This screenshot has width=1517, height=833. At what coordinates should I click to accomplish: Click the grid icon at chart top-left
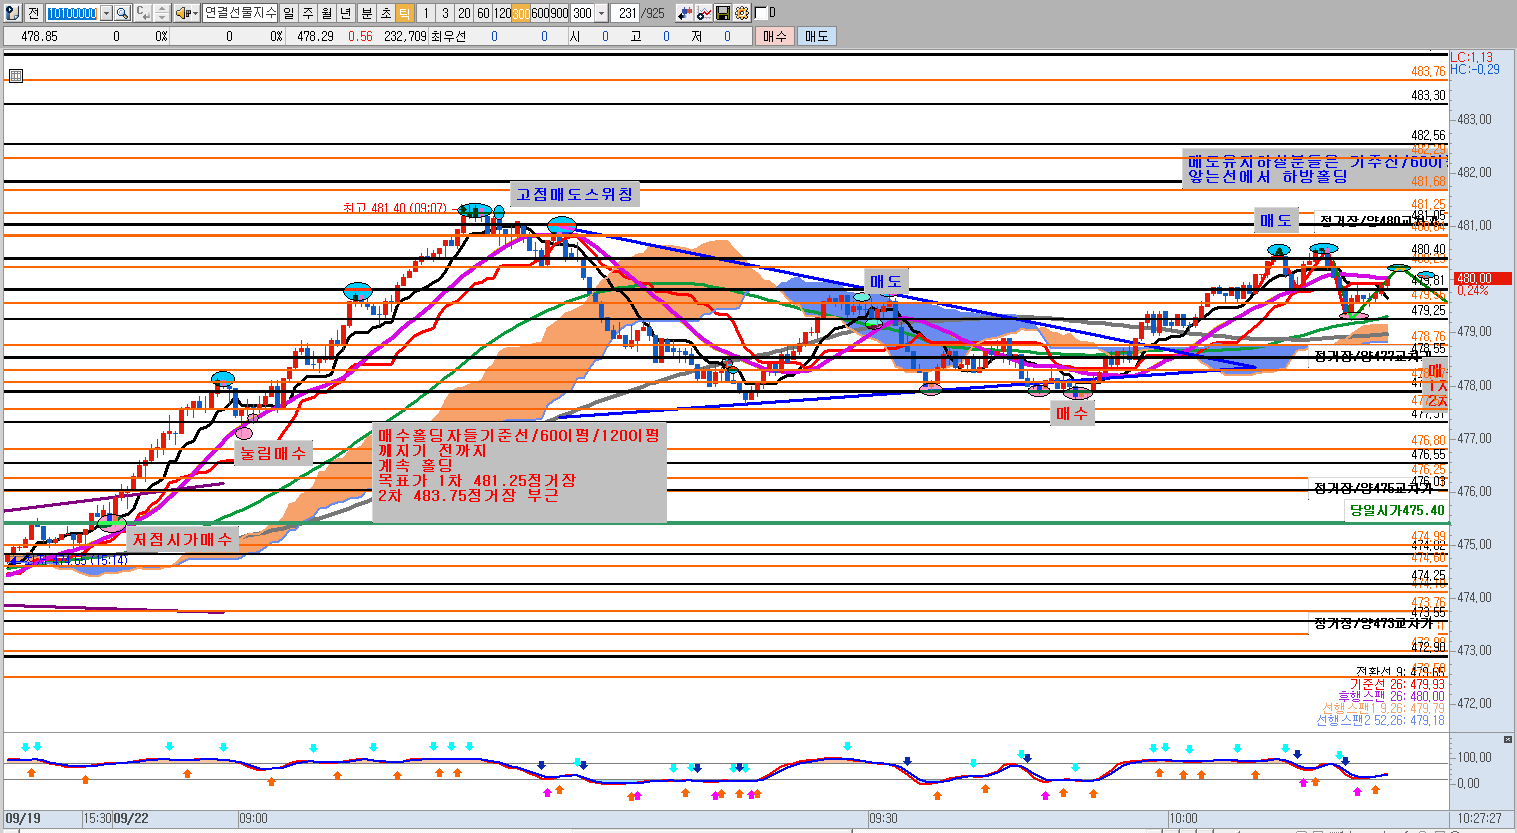[15, 76]
